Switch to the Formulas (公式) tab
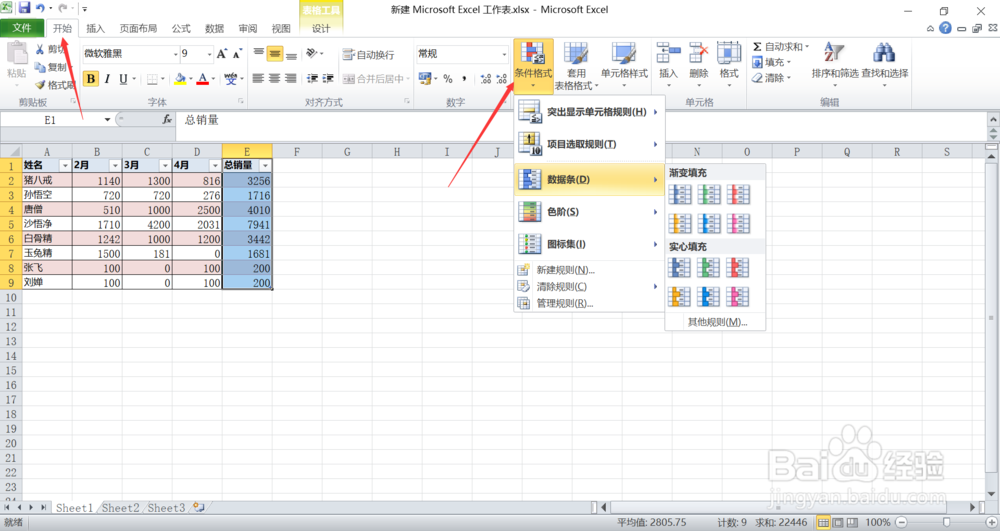1000x531 pixels. point(181,29)
